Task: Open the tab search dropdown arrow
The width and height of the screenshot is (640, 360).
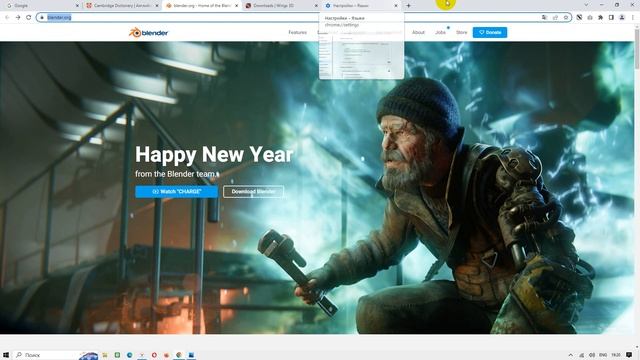Action: coord(586,5)
